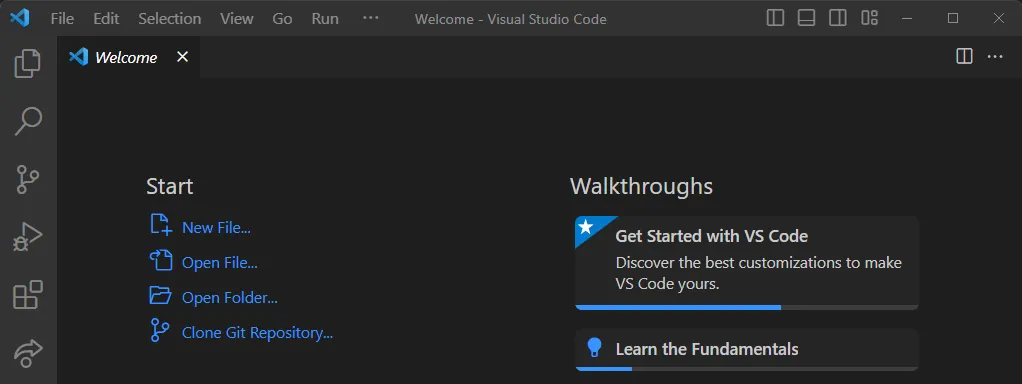The height and width of the screenshot is (384, 1022).
Task: Click the star badge on the Get Started card
Action: [586, 227]
